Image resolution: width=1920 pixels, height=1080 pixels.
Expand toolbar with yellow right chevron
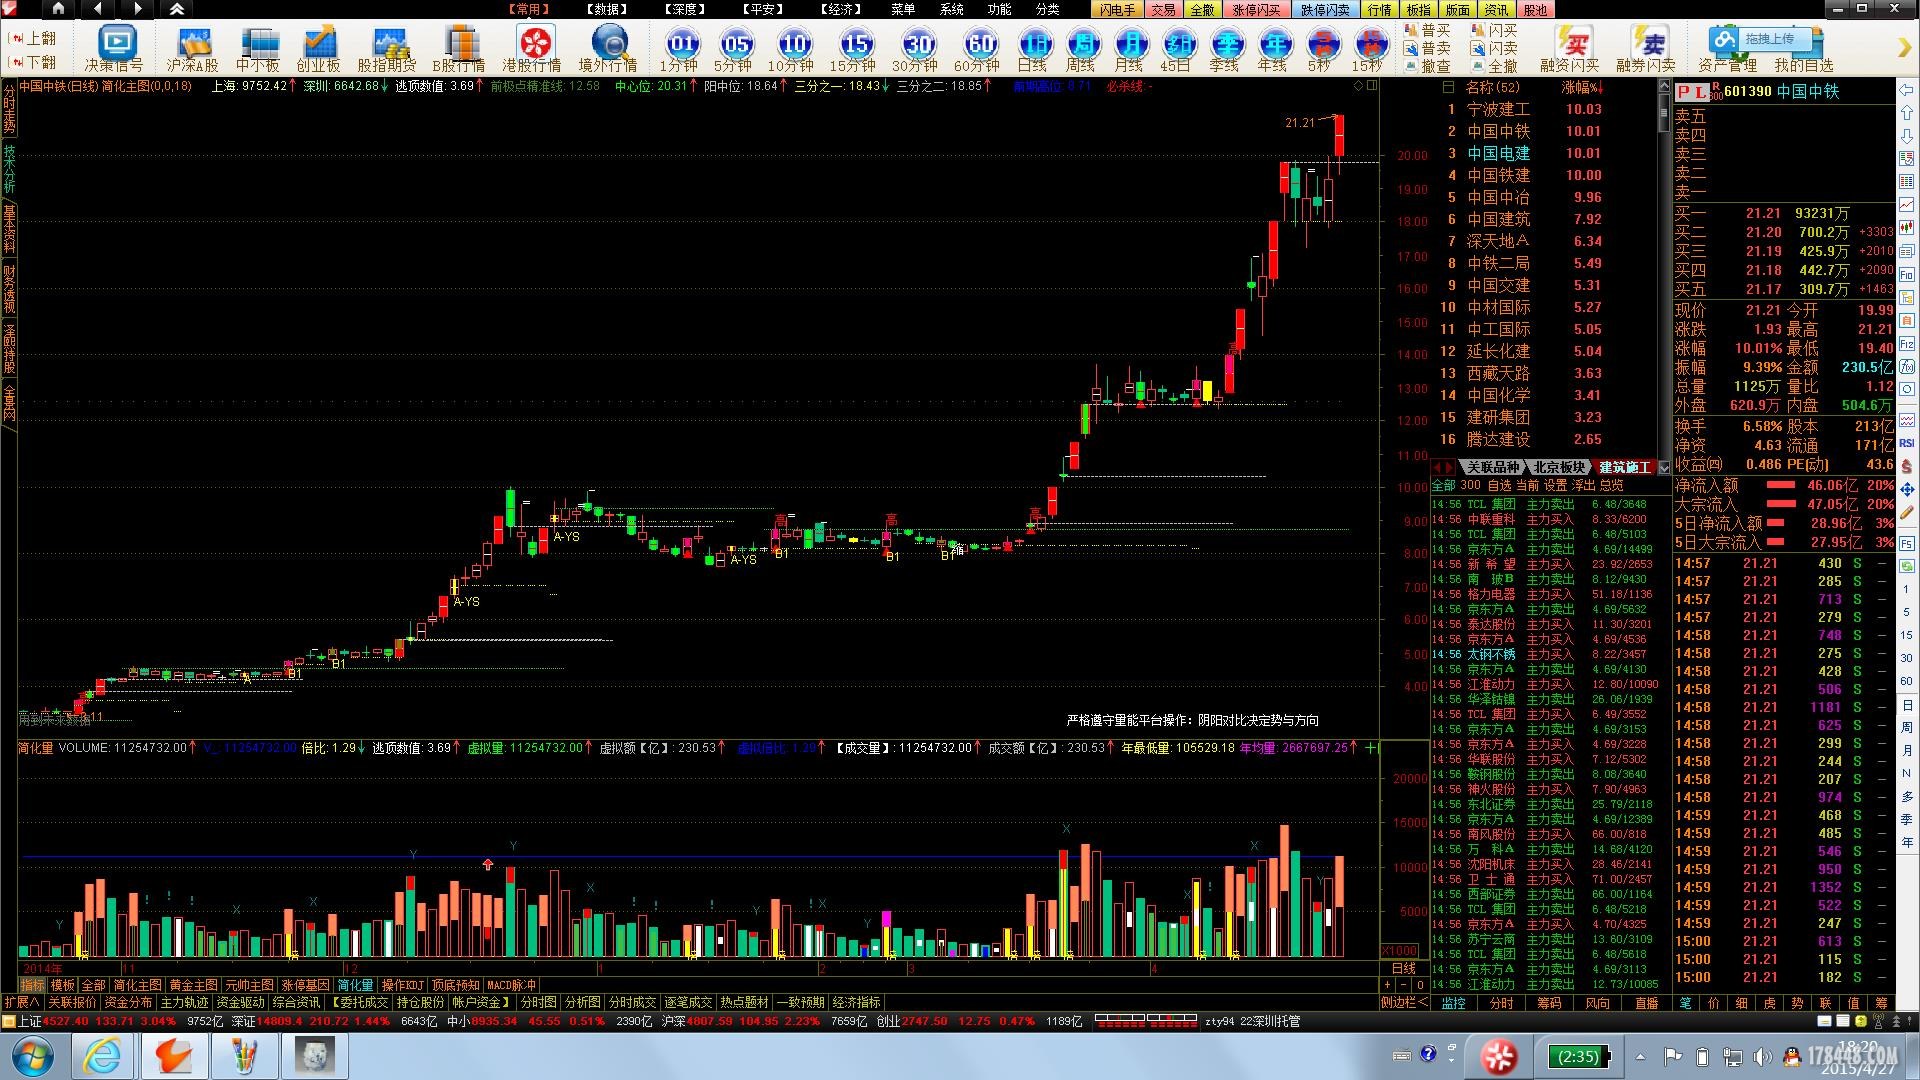1904,48
